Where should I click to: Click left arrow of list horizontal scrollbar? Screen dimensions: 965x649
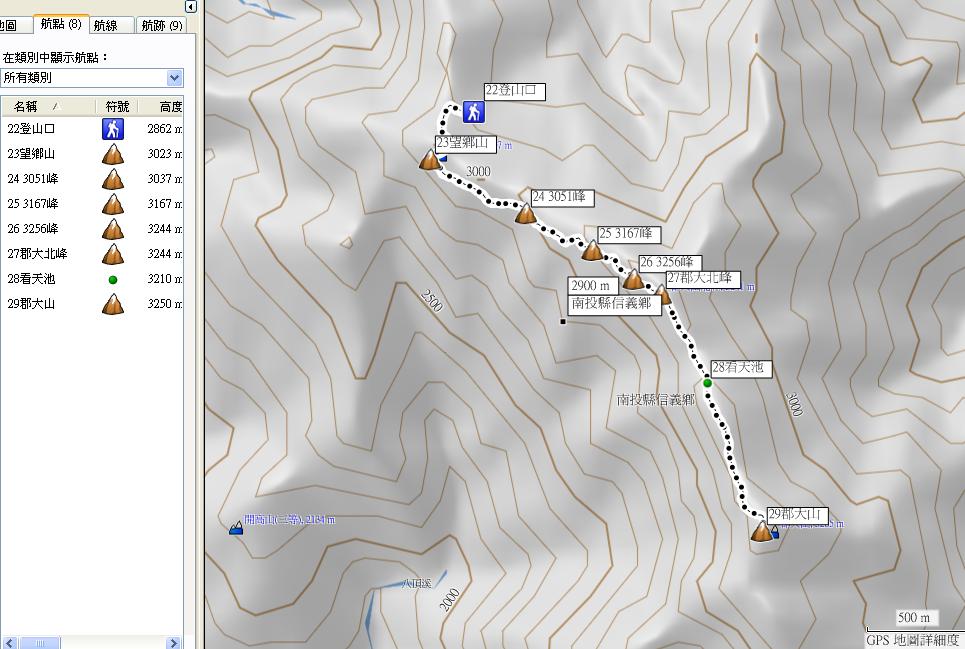[8, 643]
